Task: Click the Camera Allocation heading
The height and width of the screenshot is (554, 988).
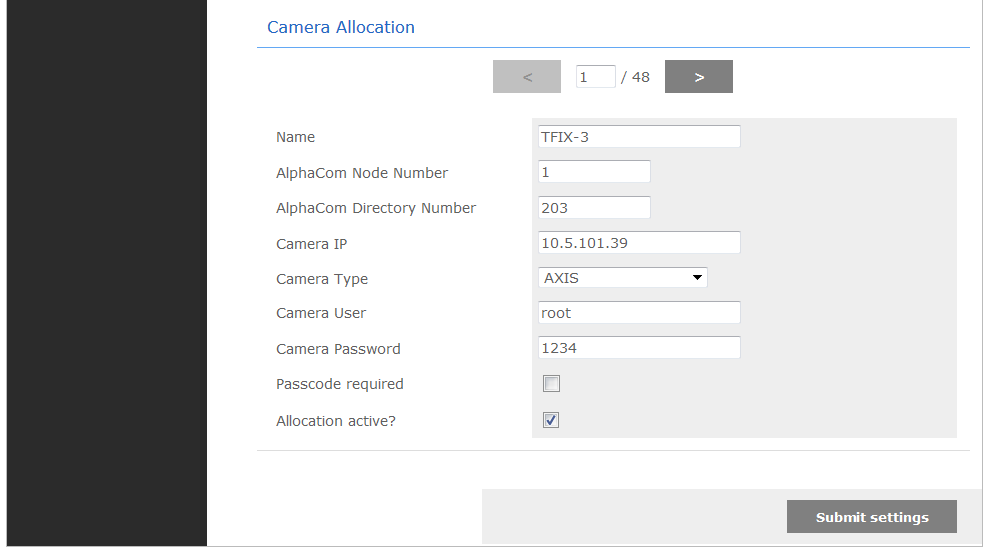Action: pyautogui.click(x=341, y=28)
